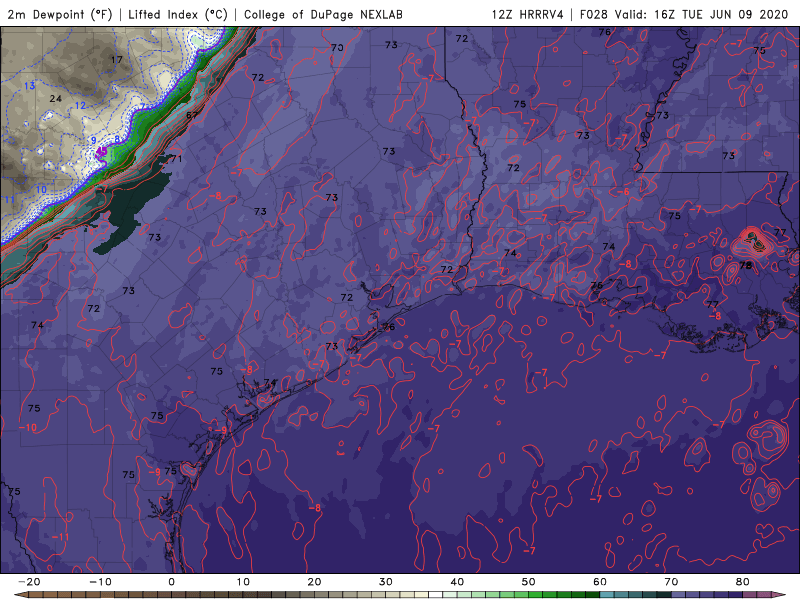
Task: Click the black "17" dewpoint value on the map
Action: point(117,60)
